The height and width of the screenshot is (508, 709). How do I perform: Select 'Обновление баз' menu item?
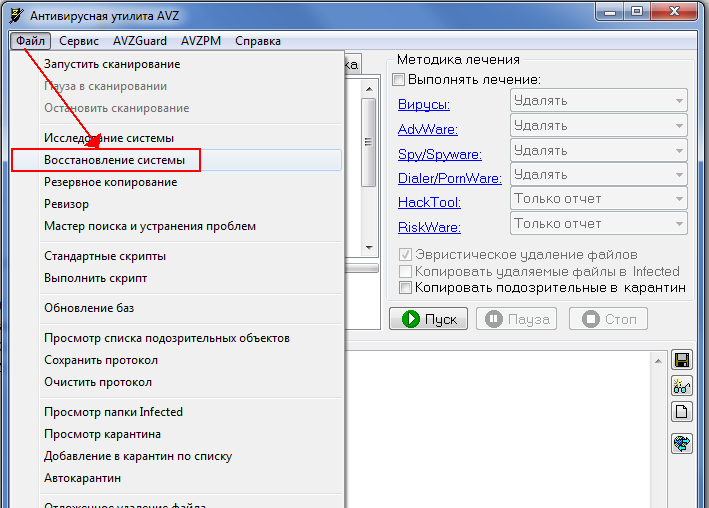(x=176, y=308)
